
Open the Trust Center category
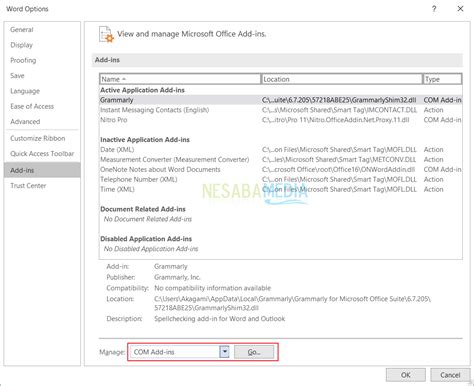42,186
